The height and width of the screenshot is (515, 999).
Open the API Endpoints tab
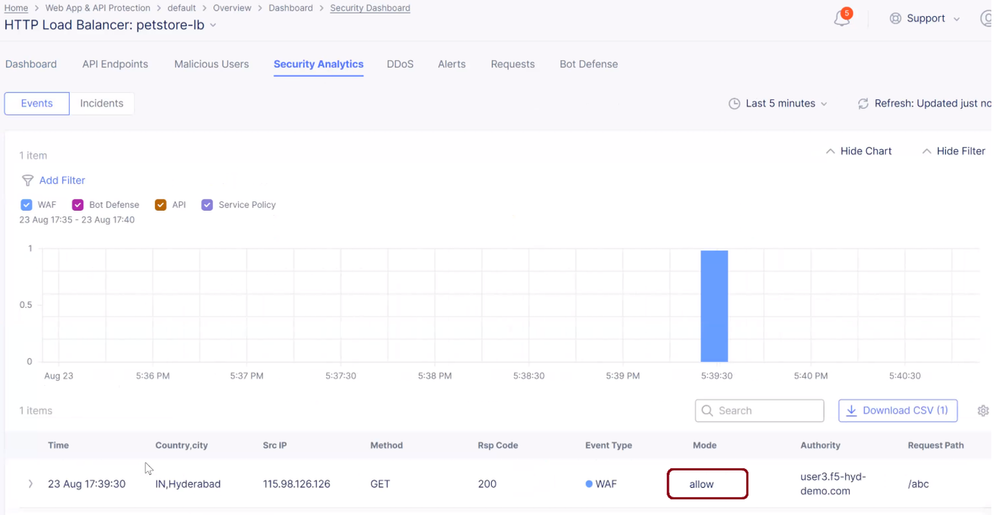[115, 64]
